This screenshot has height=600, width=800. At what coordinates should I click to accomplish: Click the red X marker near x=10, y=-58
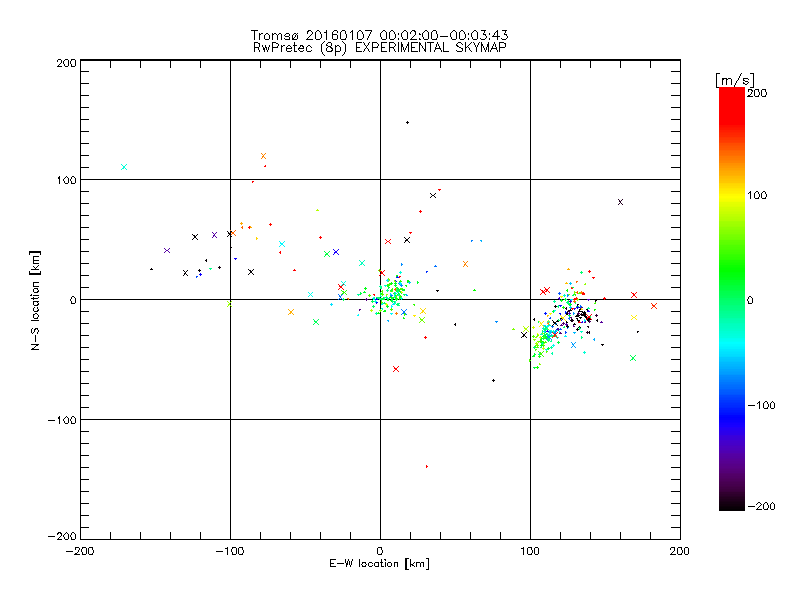396,369
